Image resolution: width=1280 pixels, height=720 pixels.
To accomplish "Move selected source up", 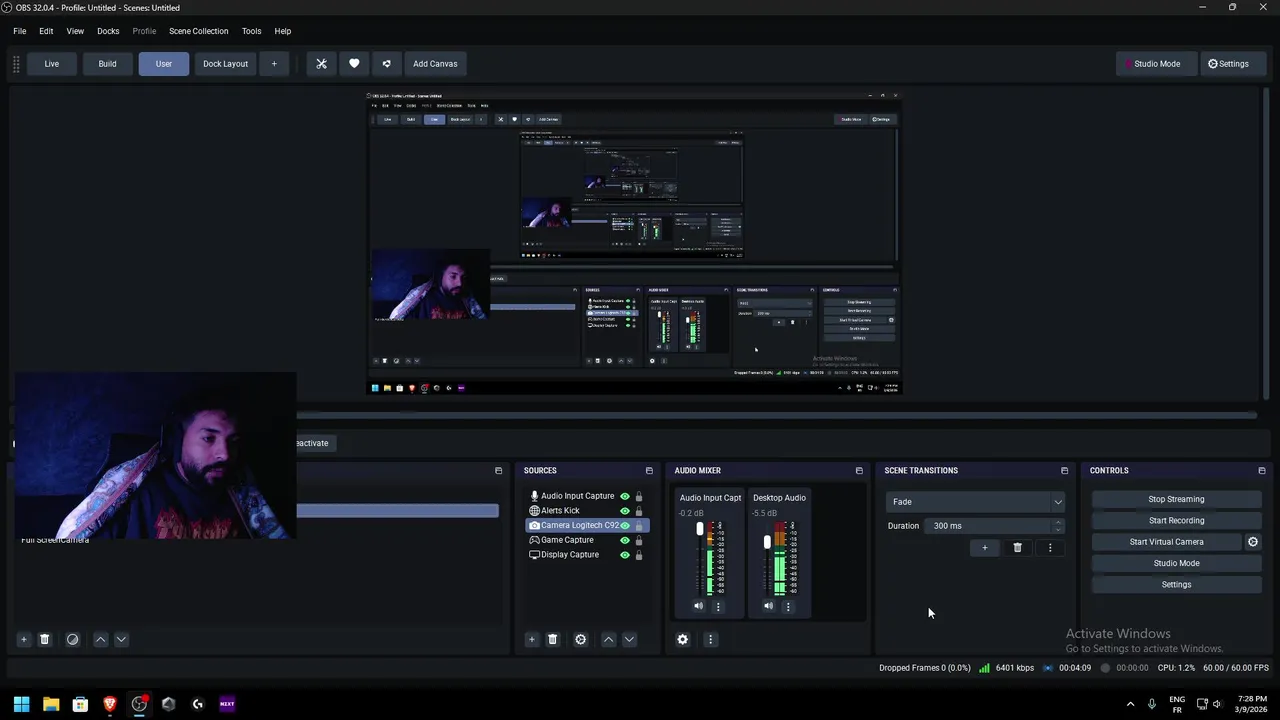I will 608,640.
